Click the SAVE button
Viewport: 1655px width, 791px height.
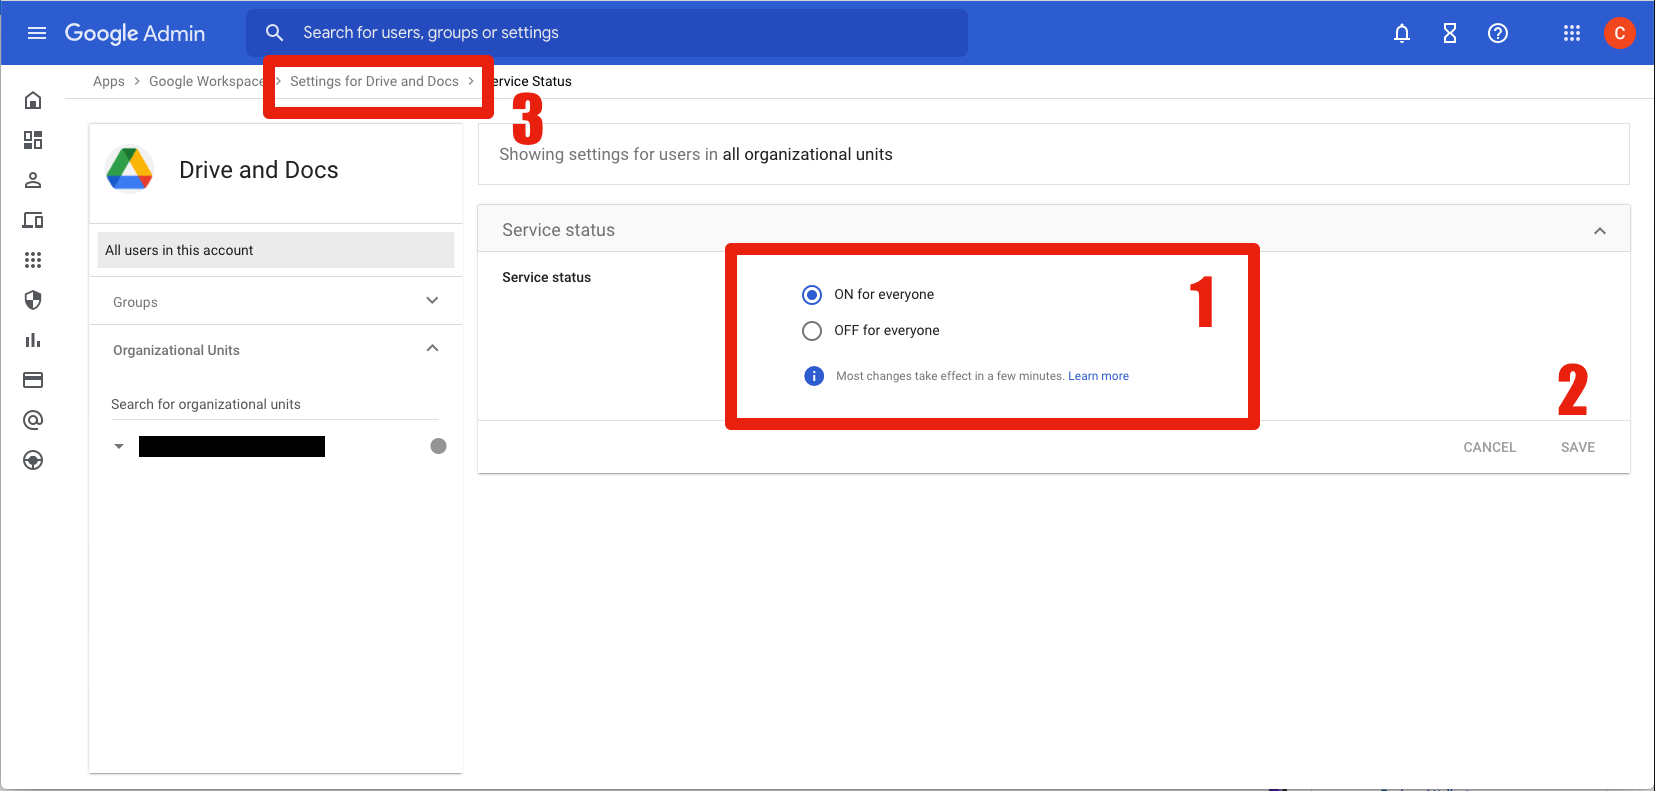(x=1577, y=447)
